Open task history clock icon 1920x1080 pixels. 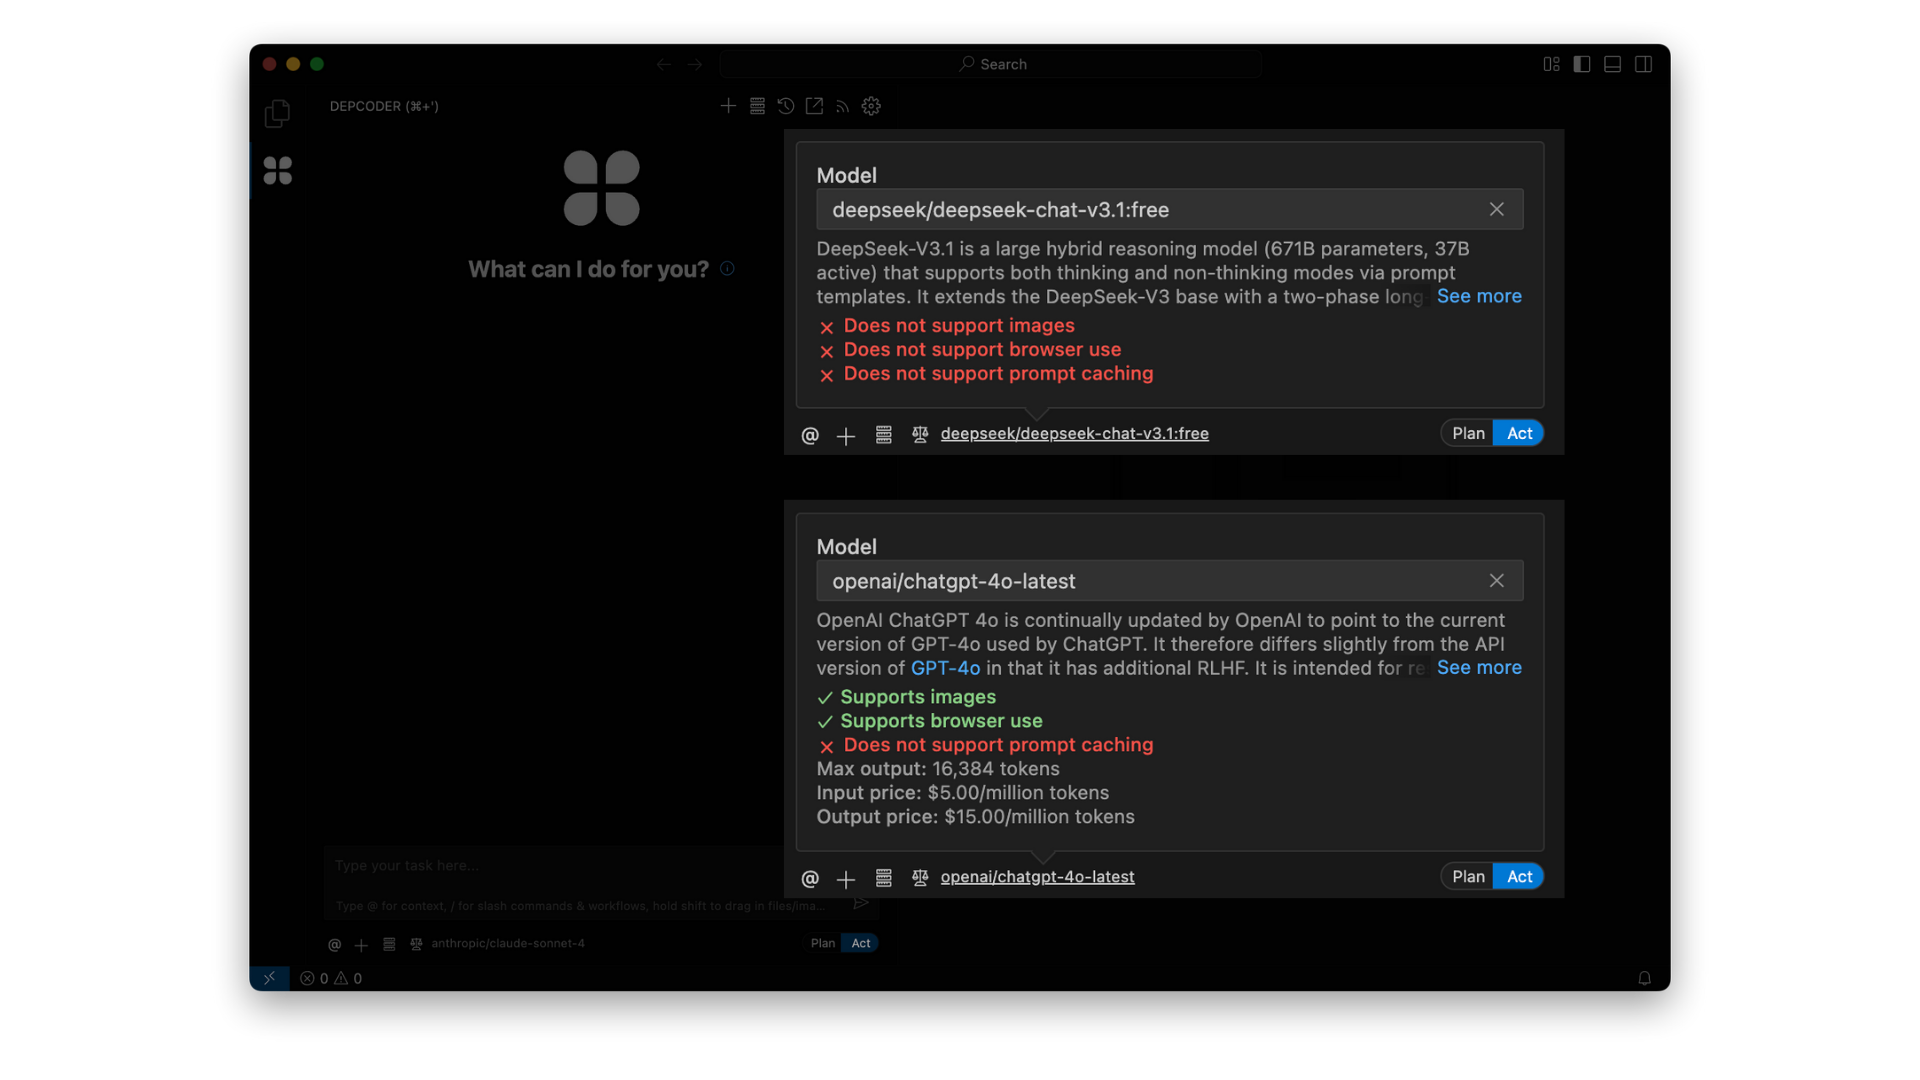pos(786,106)
